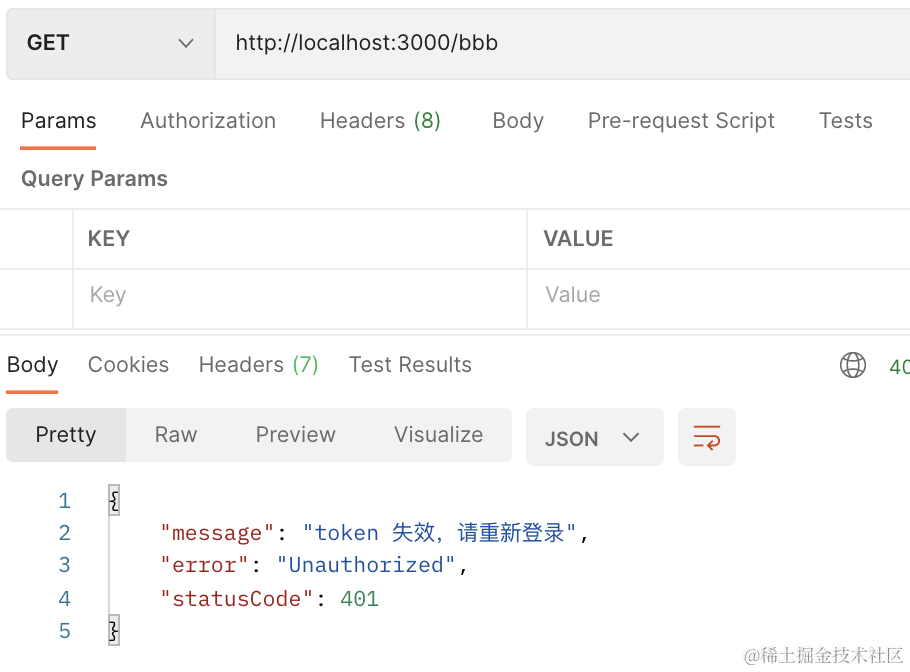Click the query param Key field
The width and height of the screenshot is (910, 672).
tap(299, 295)
